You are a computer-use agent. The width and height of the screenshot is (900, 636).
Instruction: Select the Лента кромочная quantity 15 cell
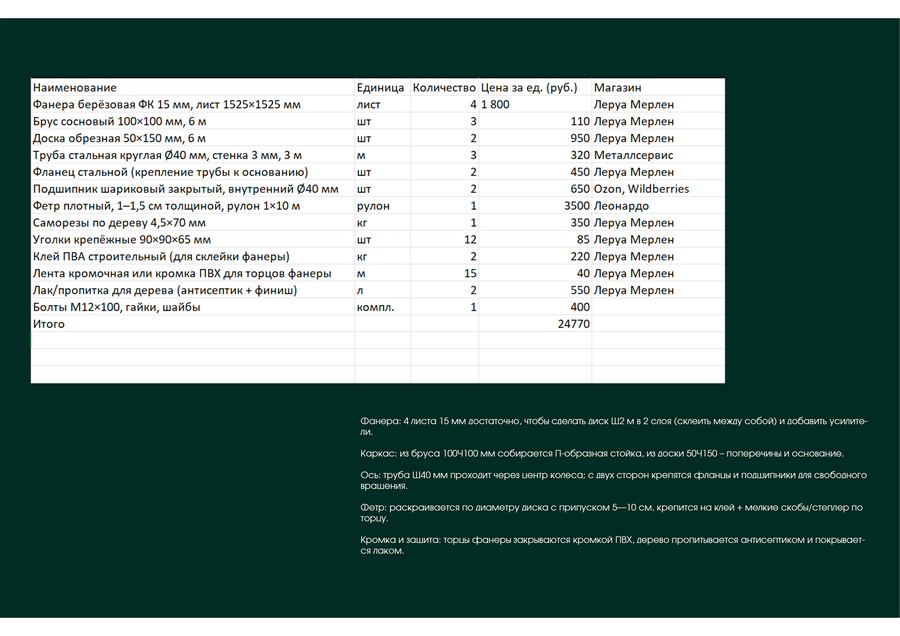(x=444, y=273)
